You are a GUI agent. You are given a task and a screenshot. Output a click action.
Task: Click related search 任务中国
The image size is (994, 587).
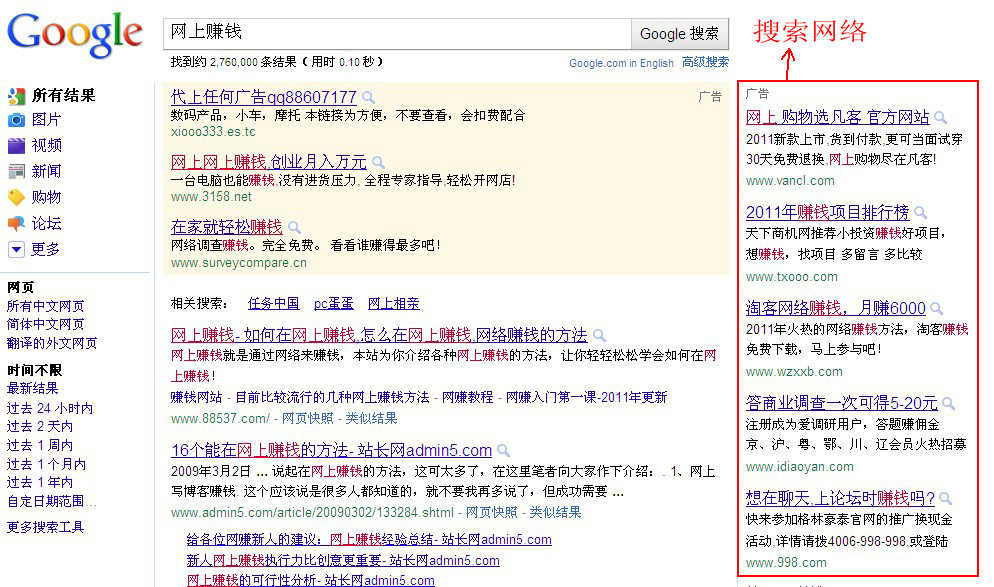(x=273, y=304)
